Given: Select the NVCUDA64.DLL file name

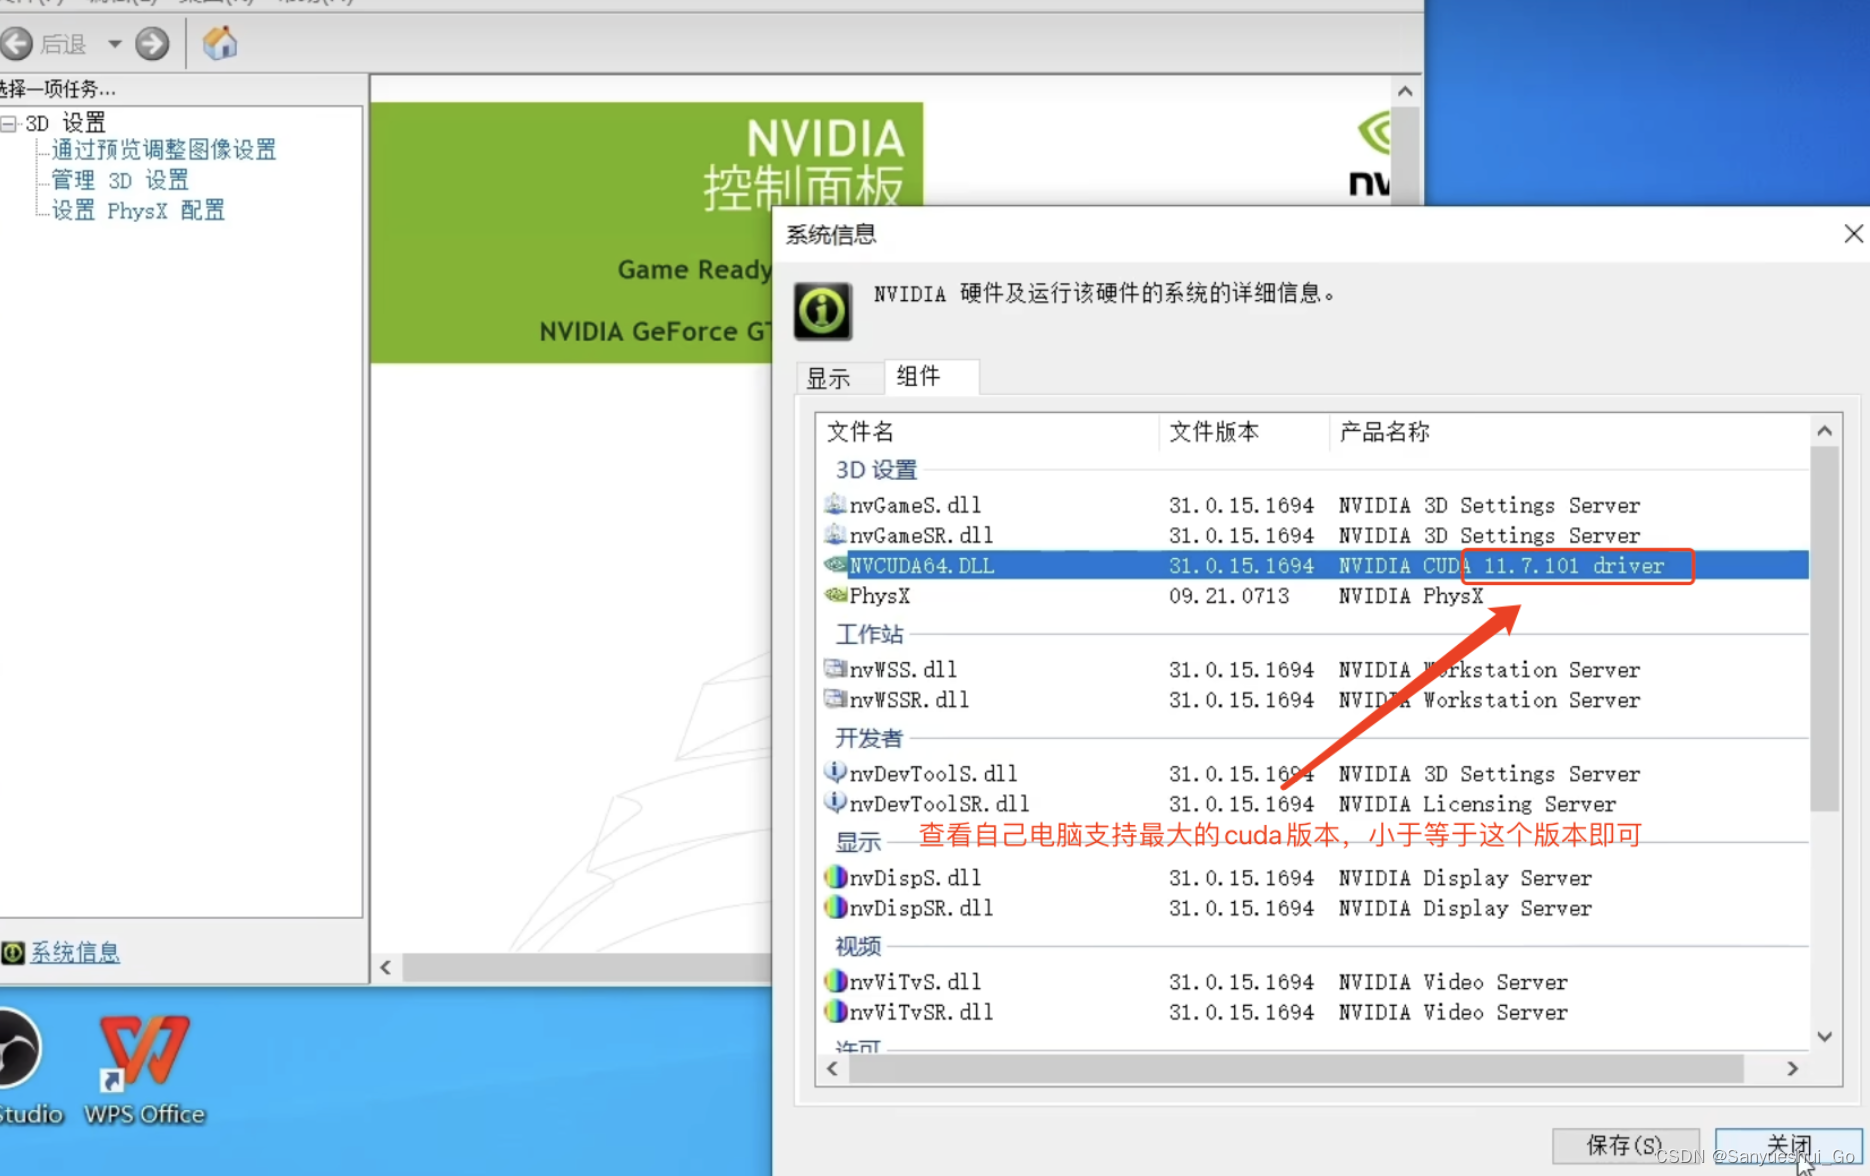Looking at the screenshot, I should coord(922,566).
